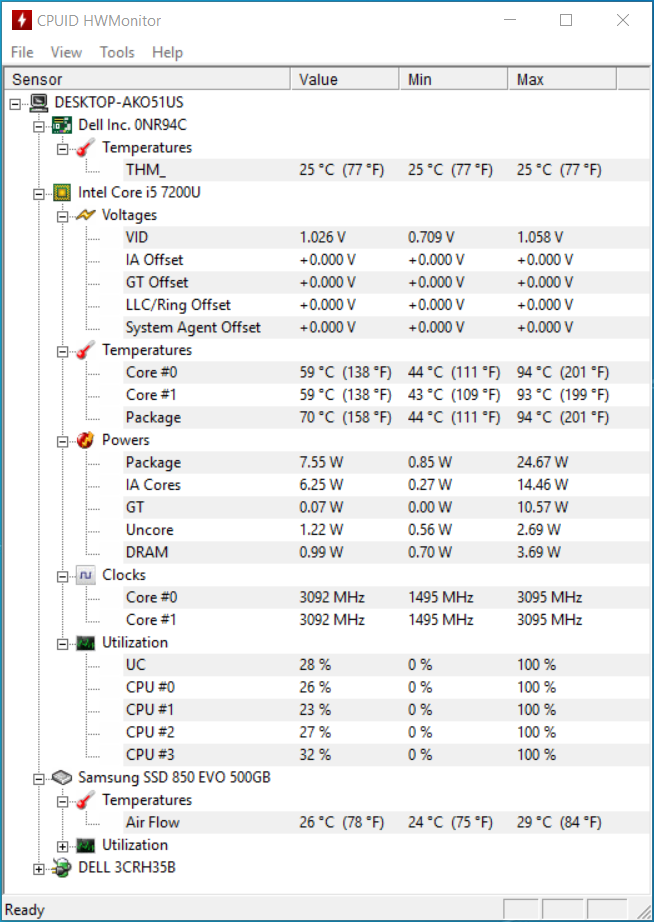Click the Intel Core i5 7200U chip icon

tap(62, 193)
